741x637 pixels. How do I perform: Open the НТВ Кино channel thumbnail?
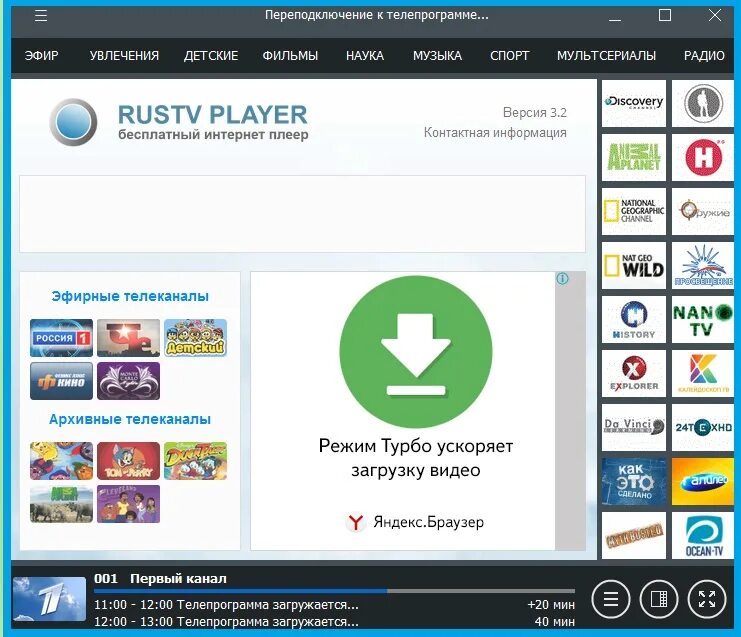pyautogui.click(x=61, y=381)
